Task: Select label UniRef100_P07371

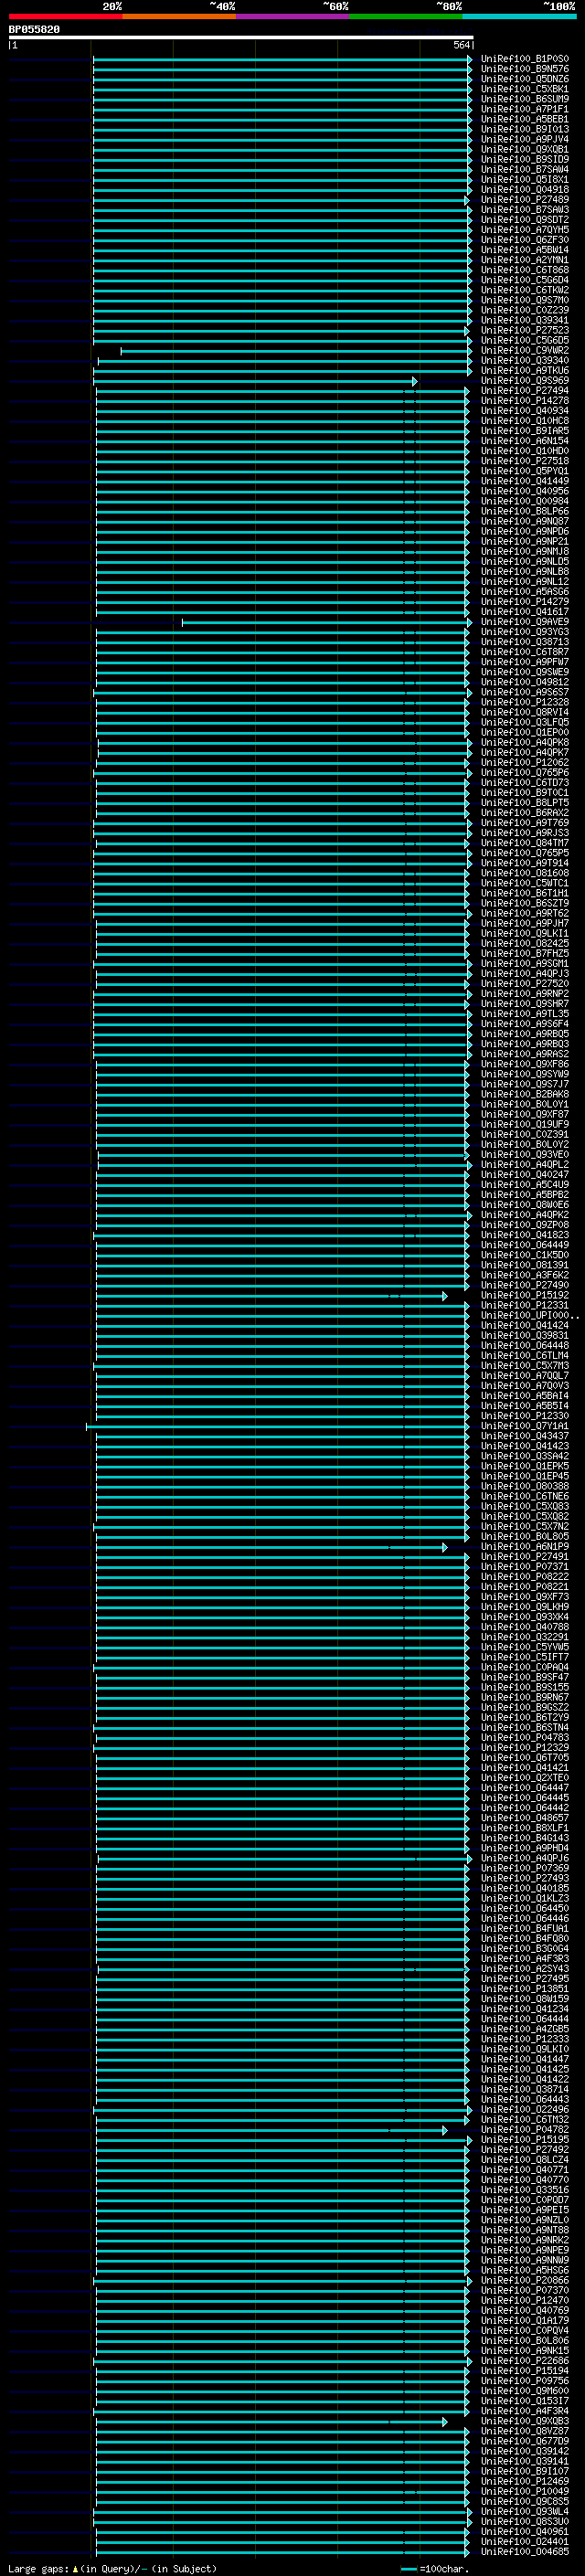Action: point(524,1566)
